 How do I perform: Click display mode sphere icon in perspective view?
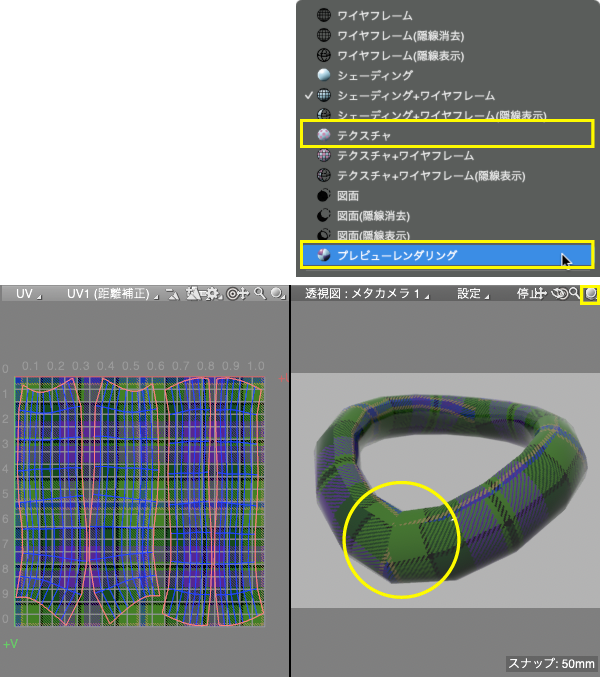(x=591, y=294)
